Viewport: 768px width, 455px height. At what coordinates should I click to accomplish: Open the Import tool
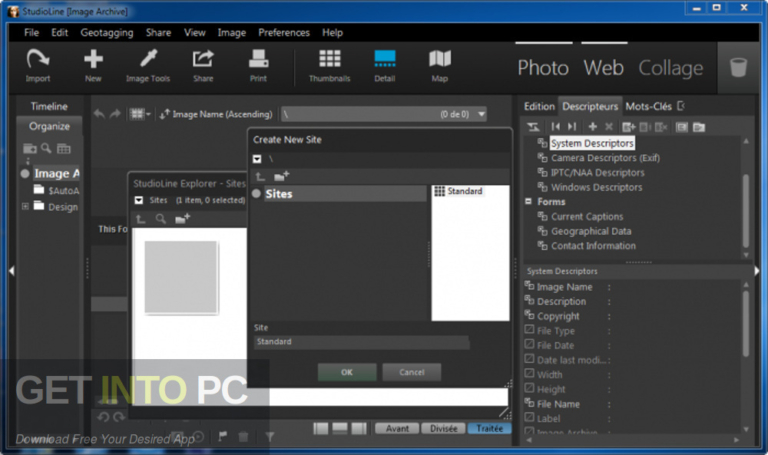pos(38,65)
